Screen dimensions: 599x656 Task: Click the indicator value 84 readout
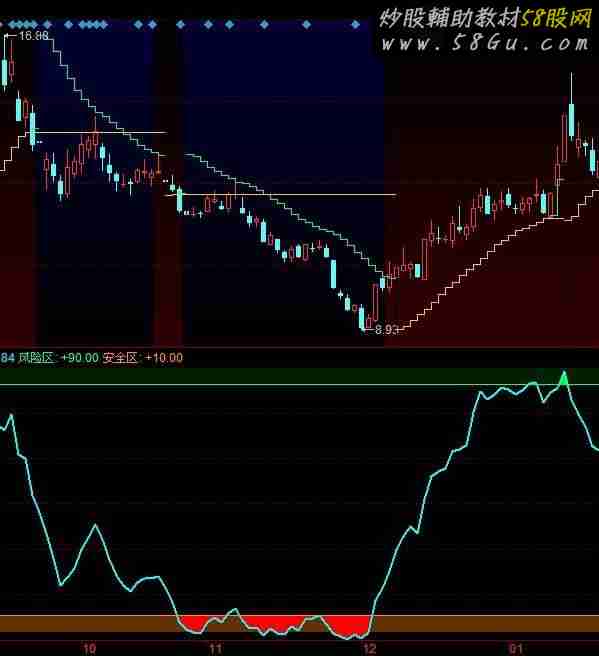(x=7, y=358)
